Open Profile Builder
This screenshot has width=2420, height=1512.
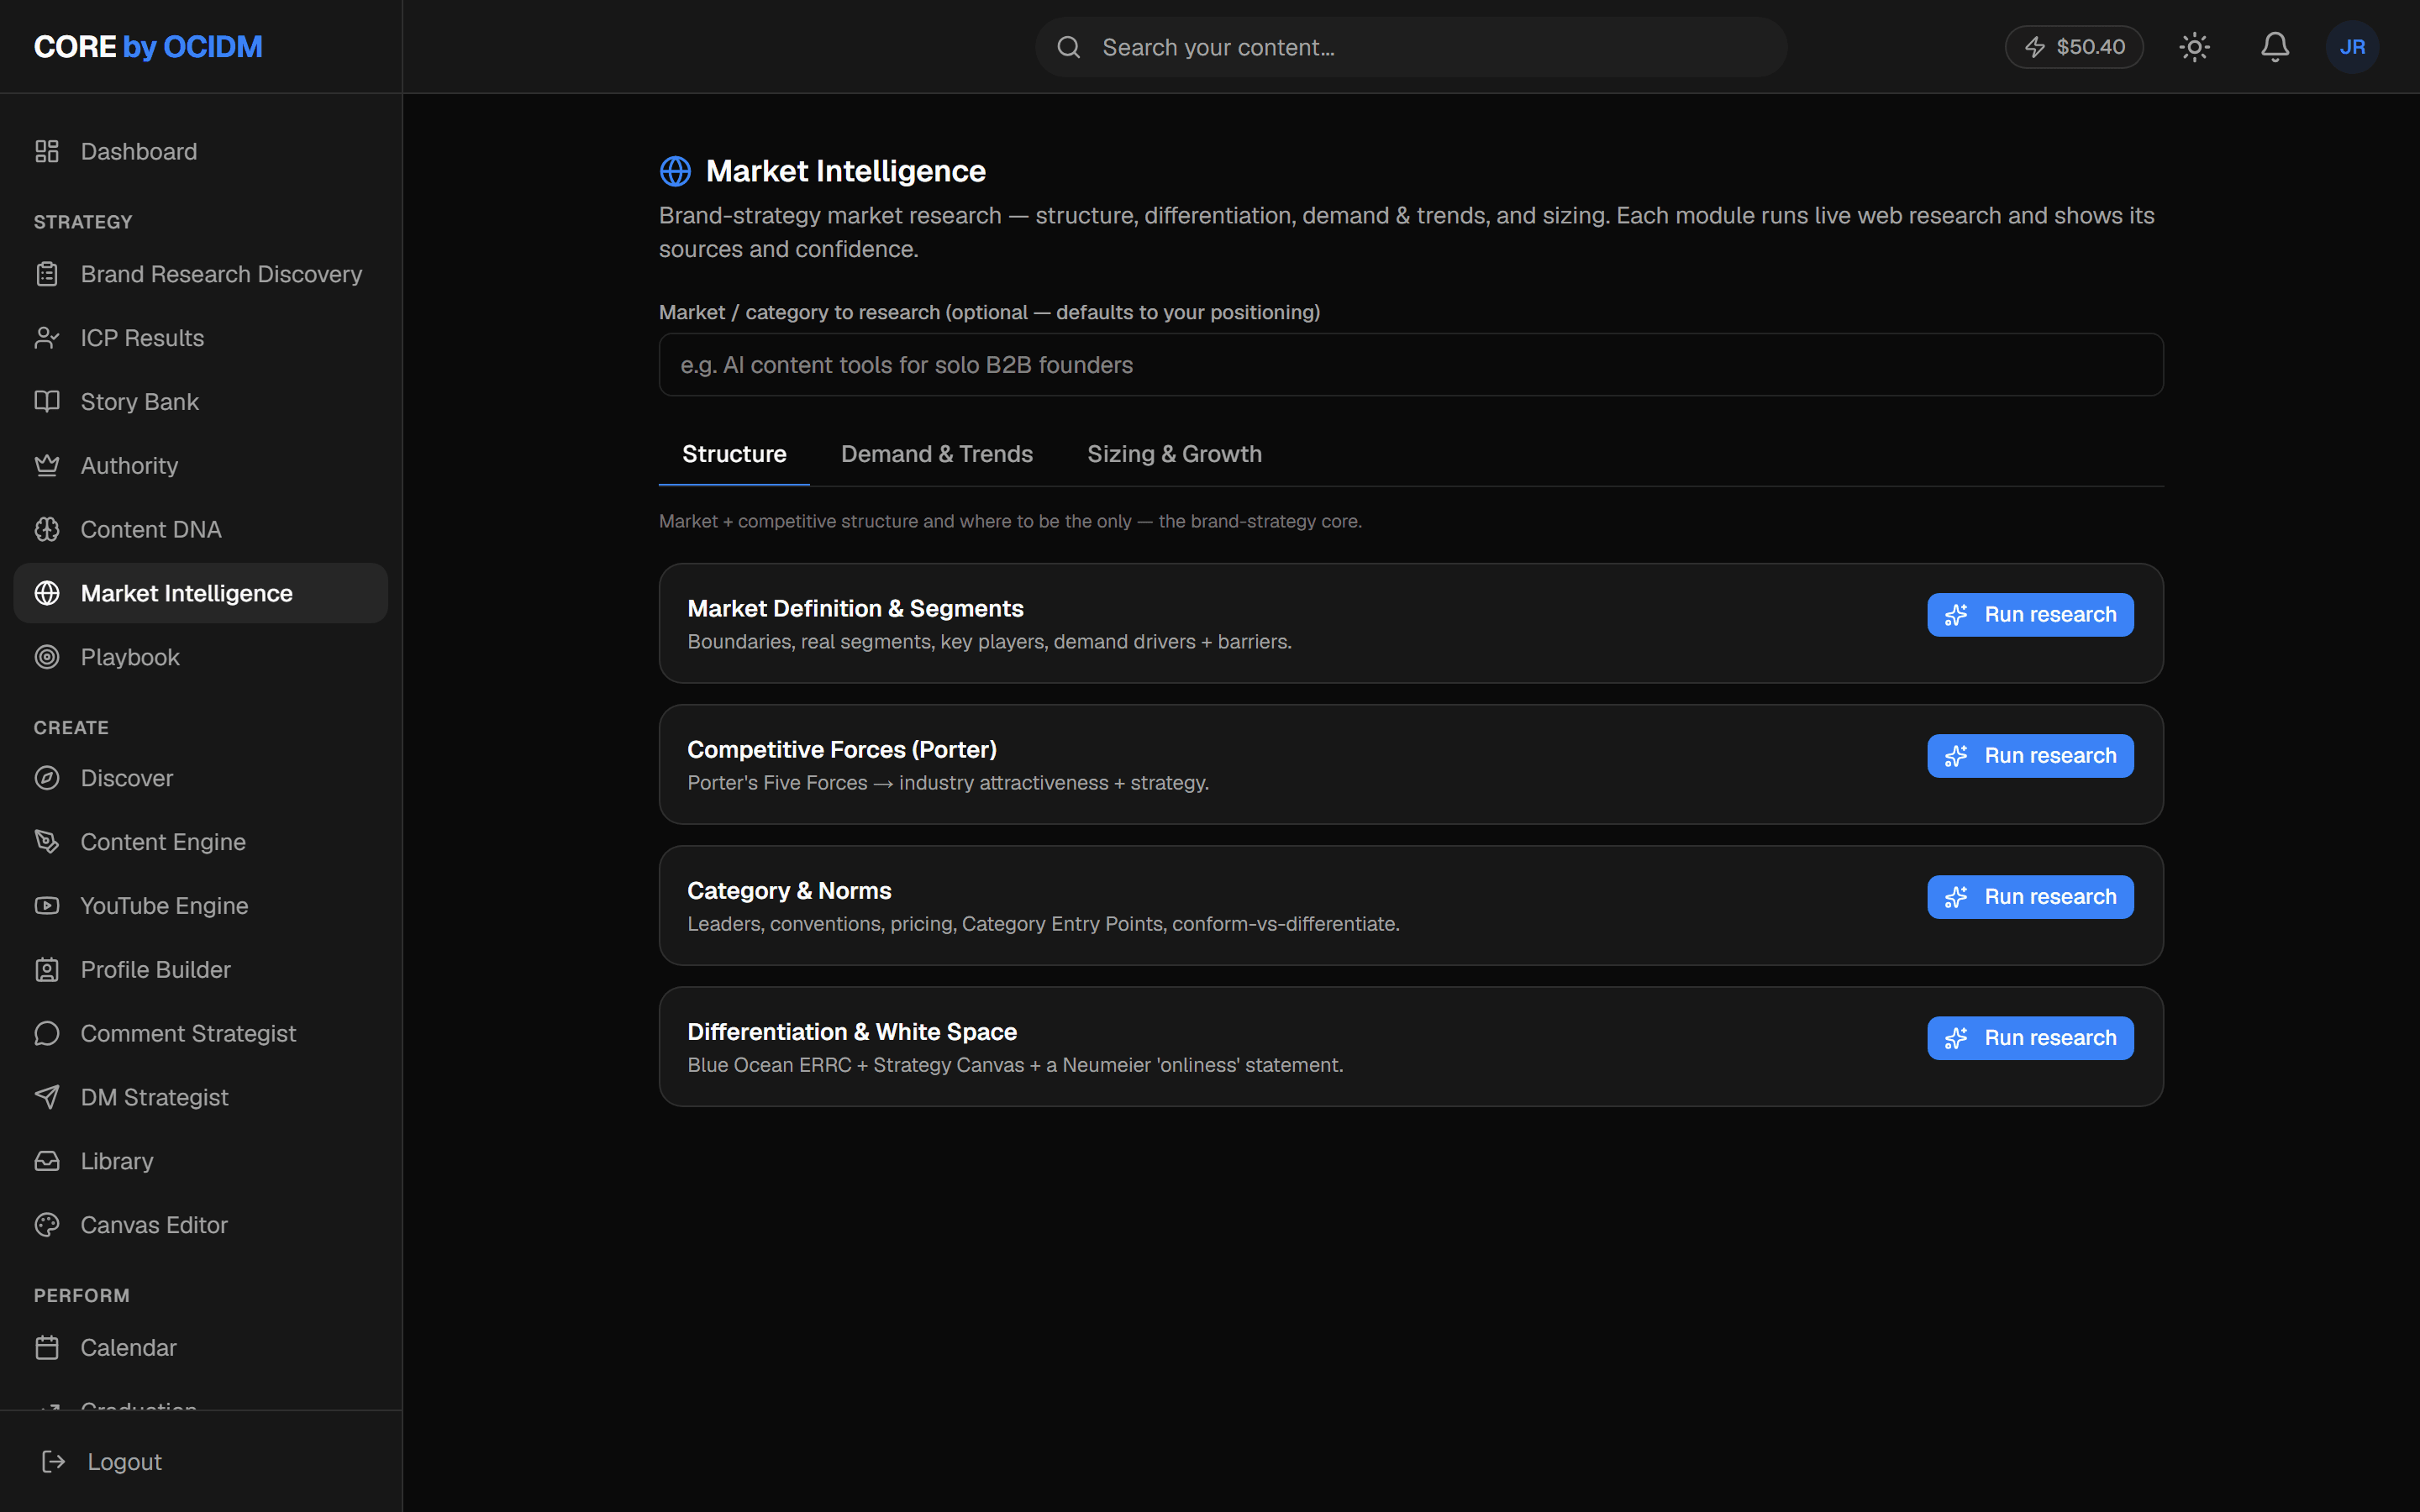pyautogui.click(x=201, y=970)
